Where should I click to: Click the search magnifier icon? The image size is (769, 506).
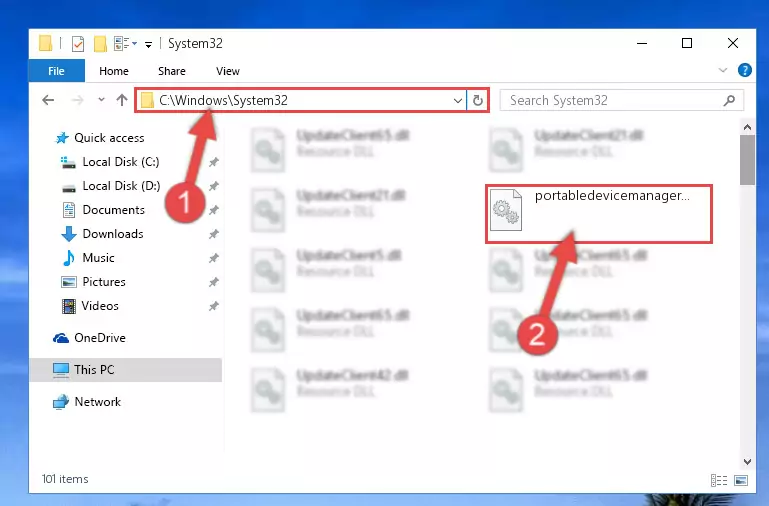[729, 101]
